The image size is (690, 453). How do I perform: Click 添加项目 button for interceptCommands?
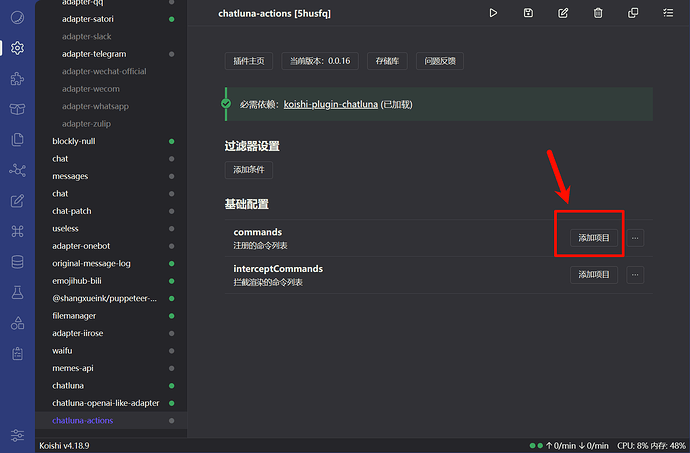click(x=594, y=275)
